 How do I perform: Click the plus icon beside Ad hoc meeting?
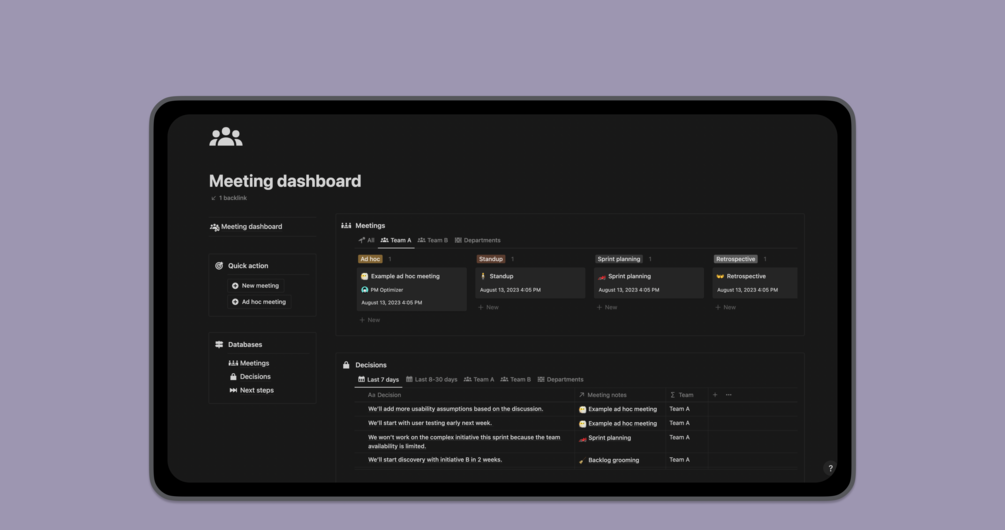click(235, 302)
